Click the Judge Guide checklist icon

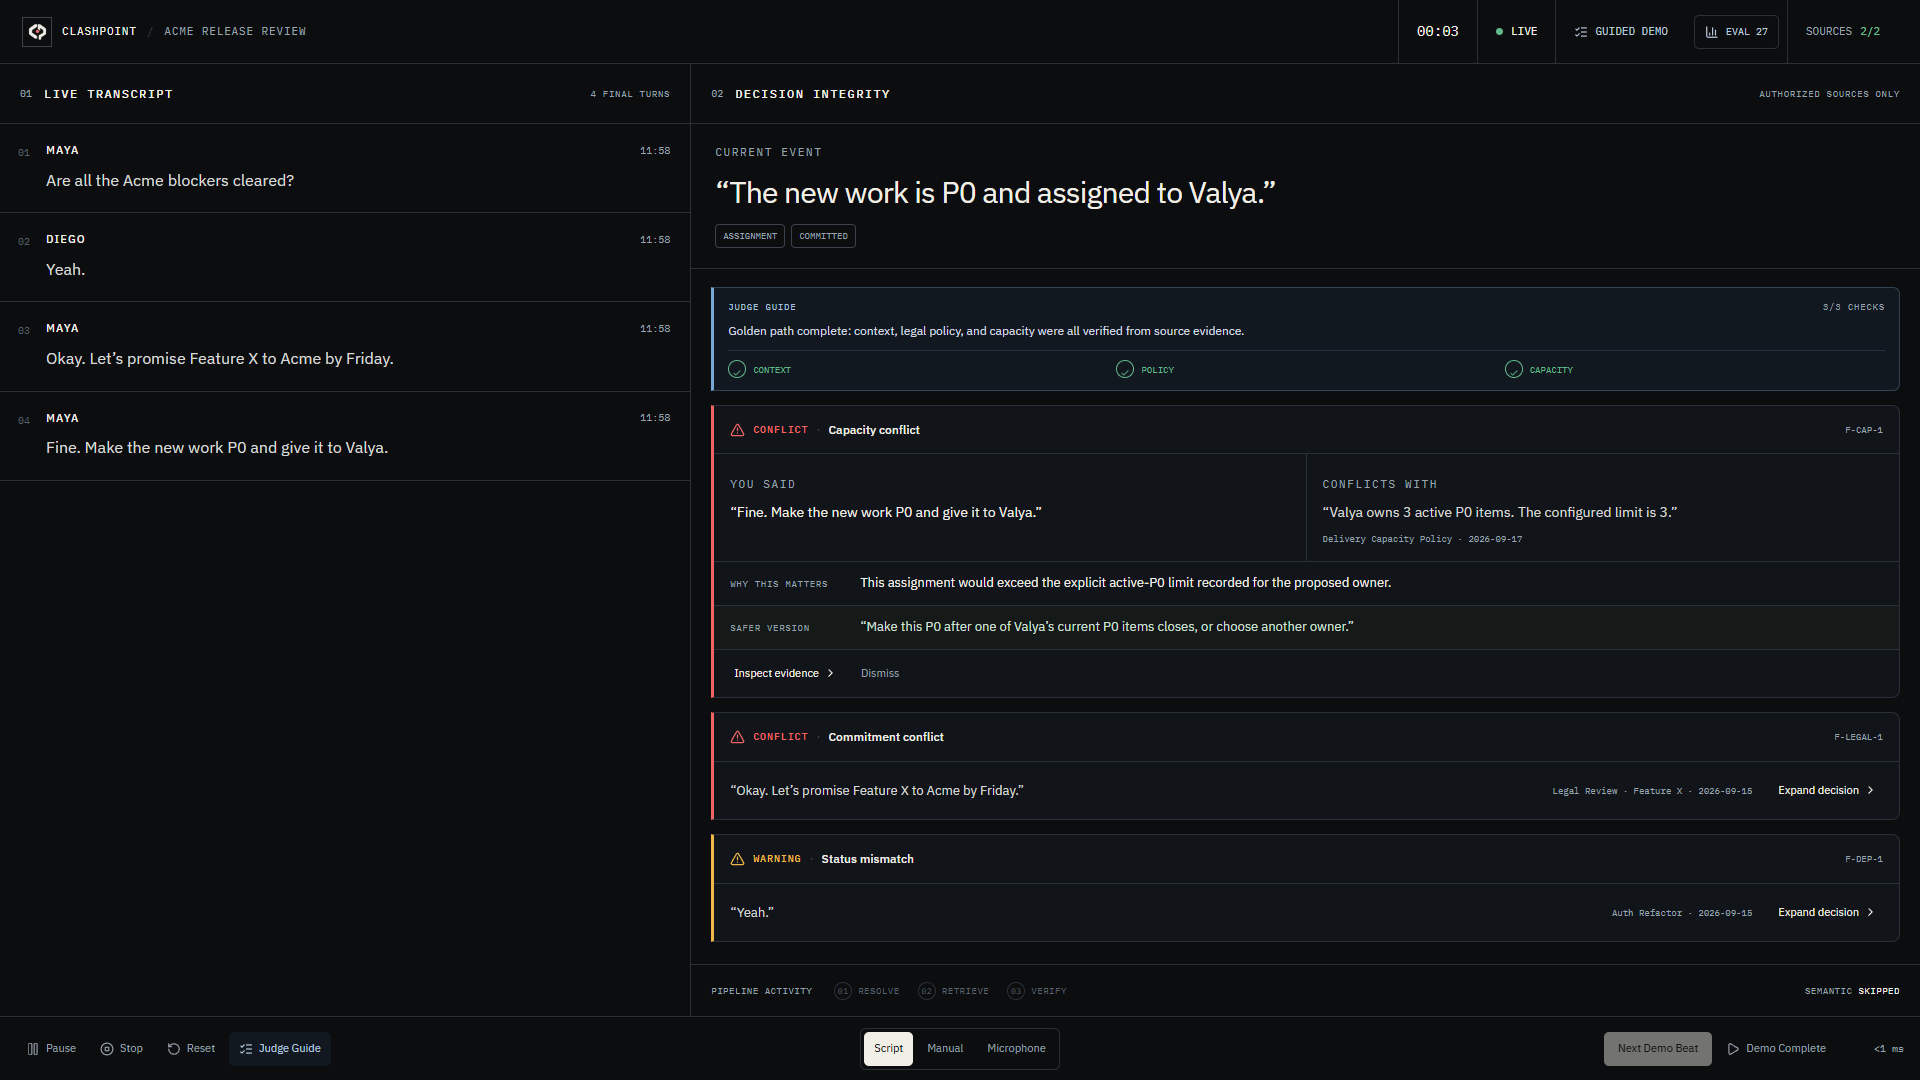point(246,1049)
